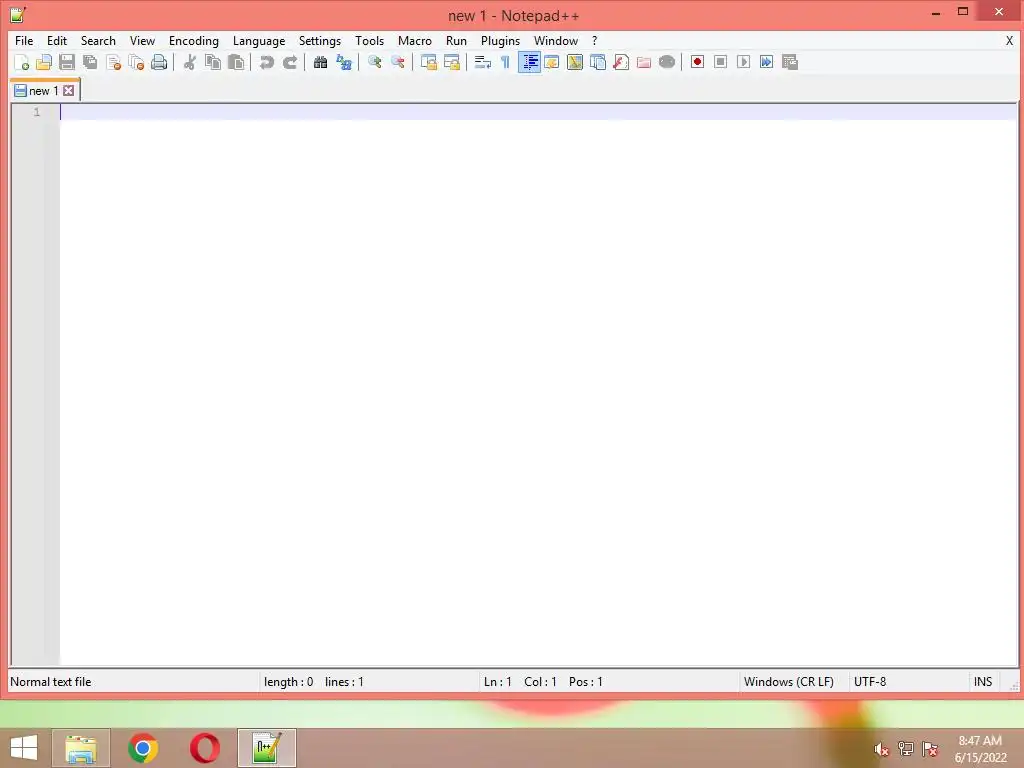Redo the action using toolbar arrow
The width and height of the screenshot is (1024, 768).
coord(289,62)
